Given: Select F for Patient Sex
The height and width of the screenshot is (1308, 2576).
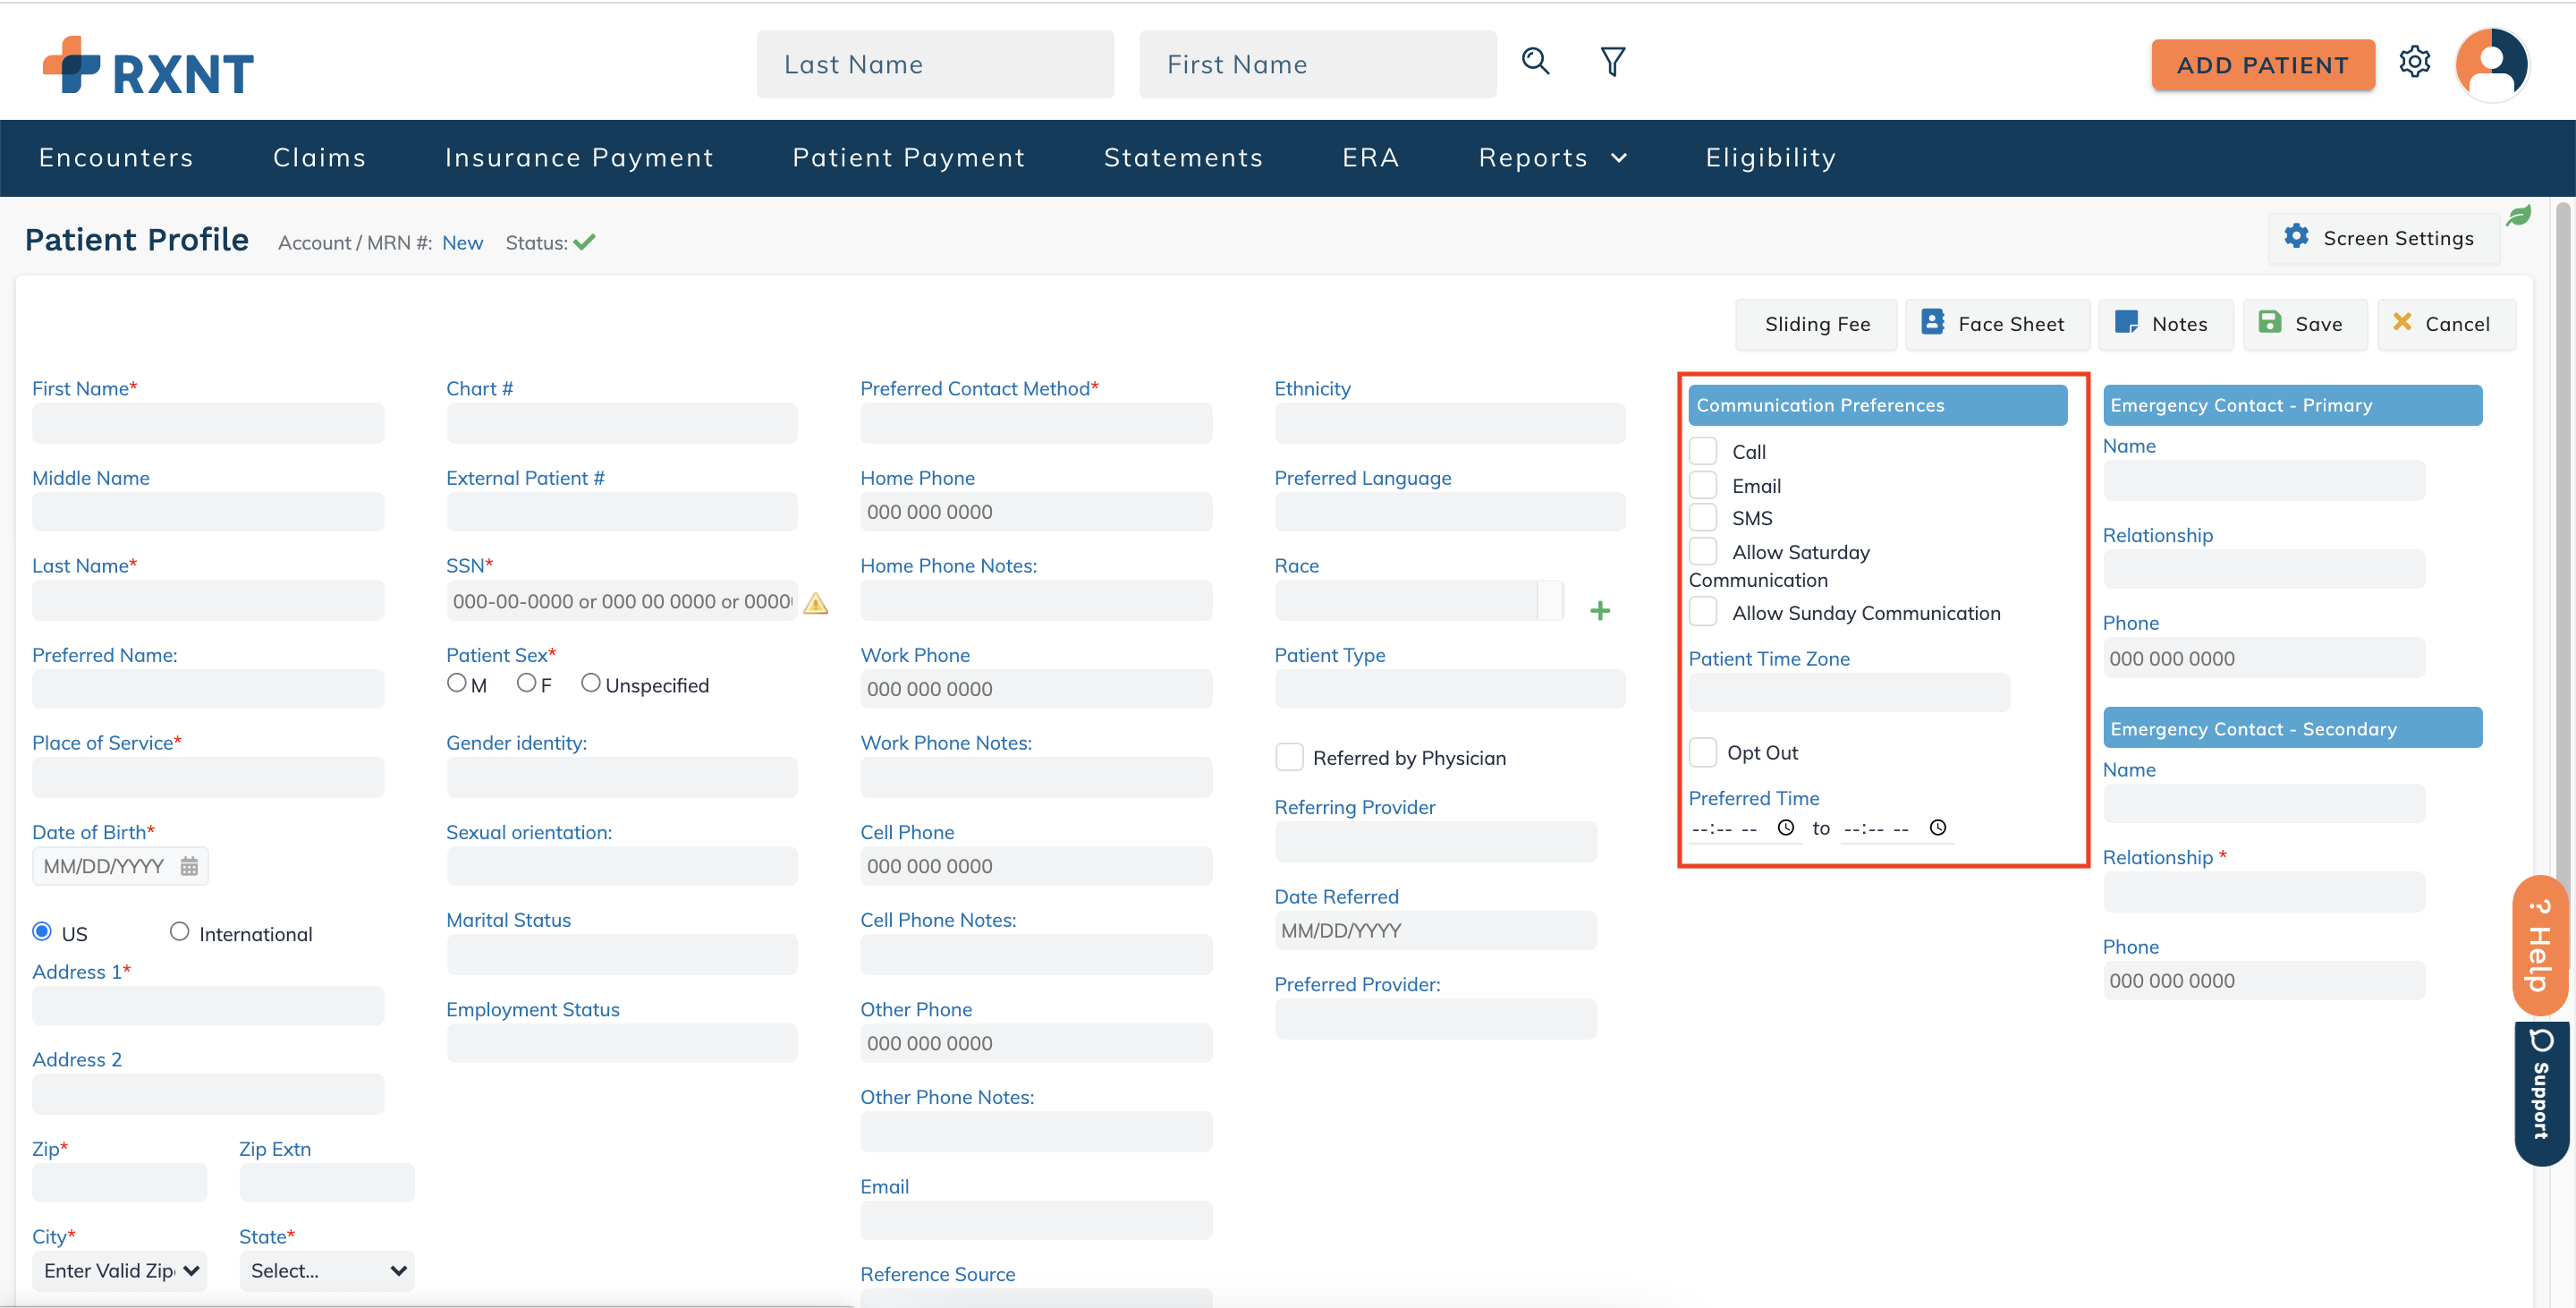Looking at the screenshot, I should click(526, 683).
